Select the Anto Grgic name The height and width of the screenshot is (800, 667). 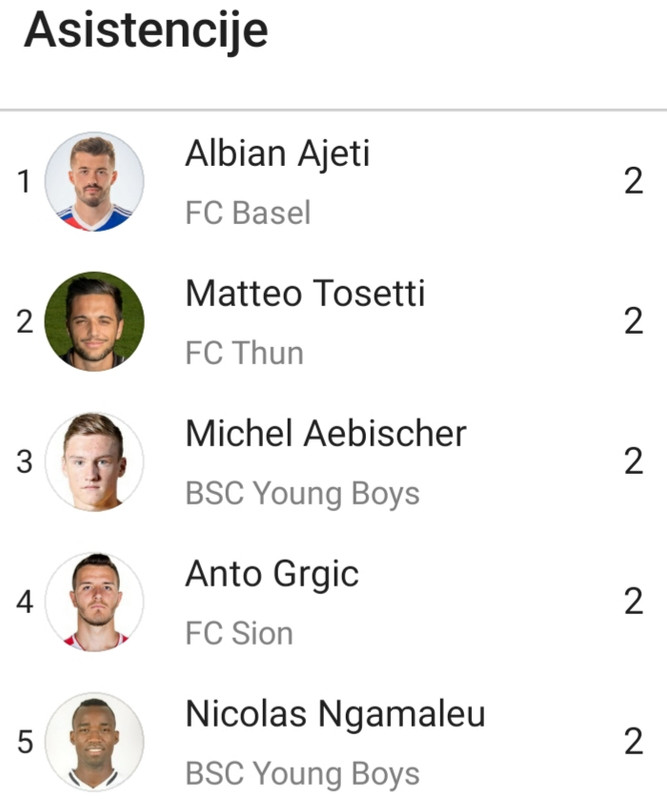point(272,575)
